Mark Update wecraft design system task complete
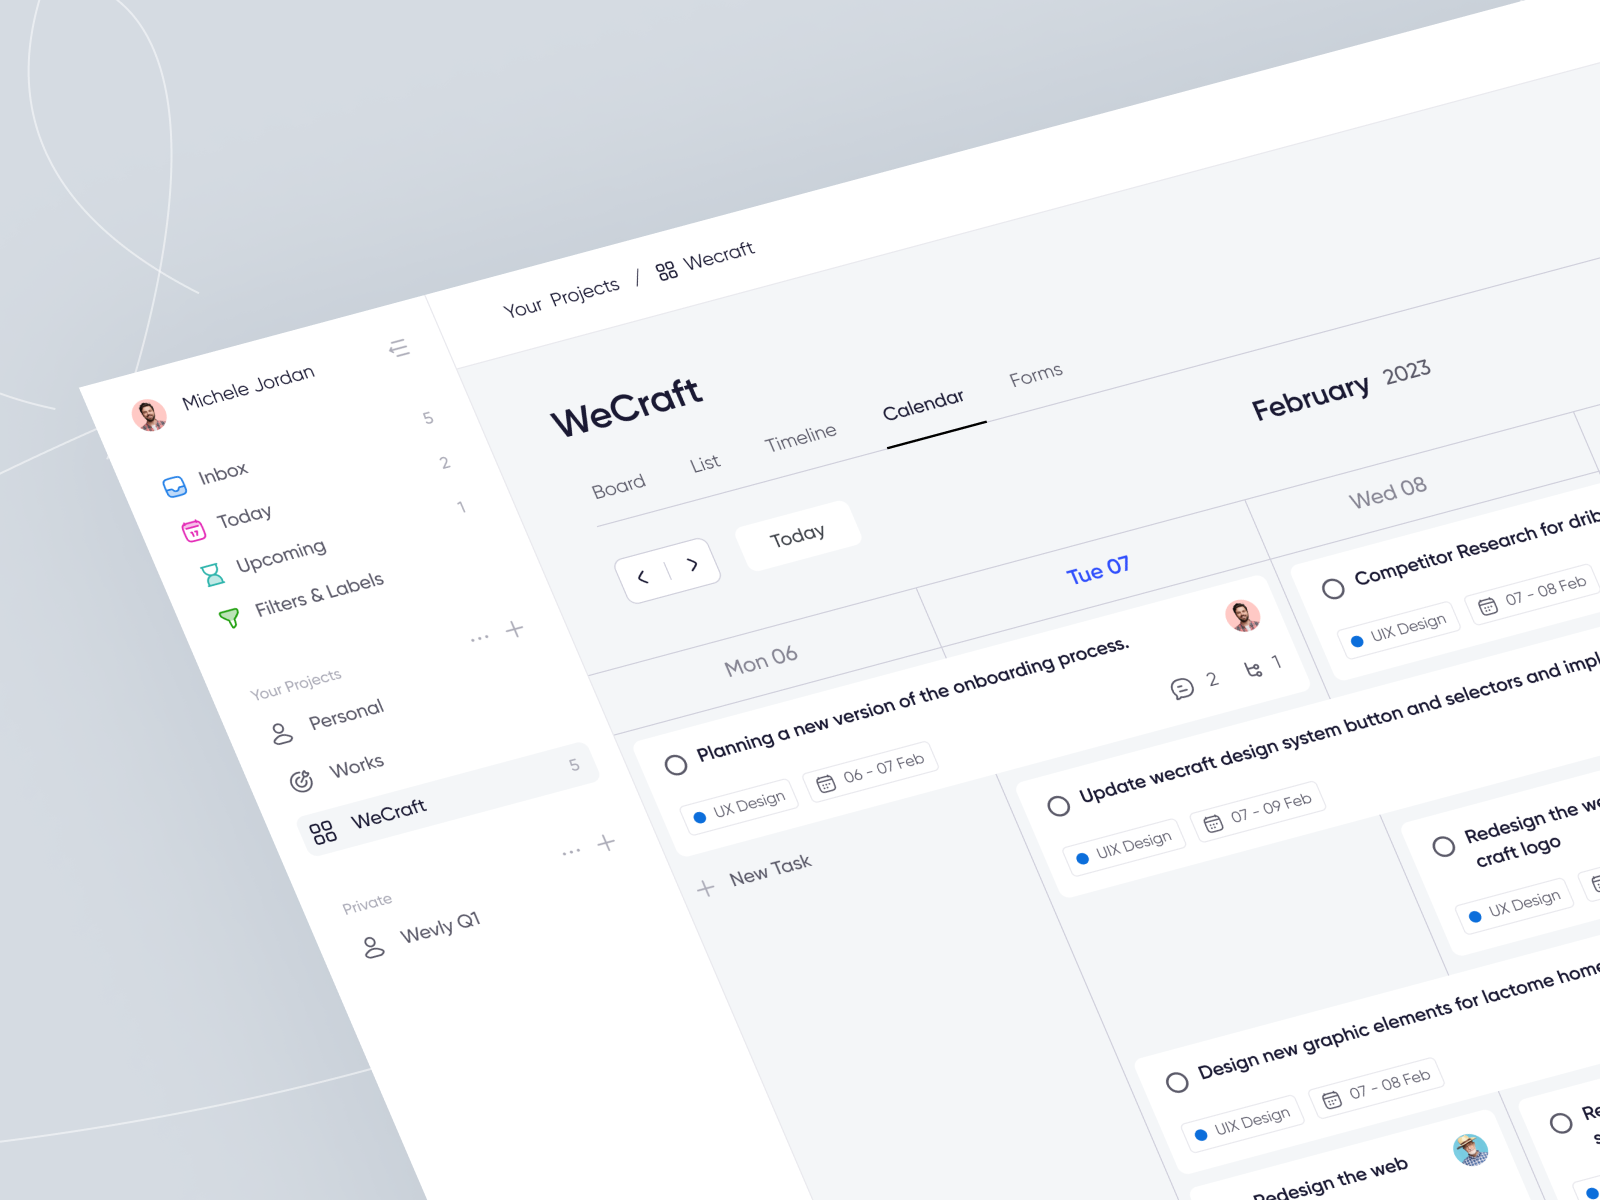Screen dimensions: 1600x1200 pos(1059,806)
